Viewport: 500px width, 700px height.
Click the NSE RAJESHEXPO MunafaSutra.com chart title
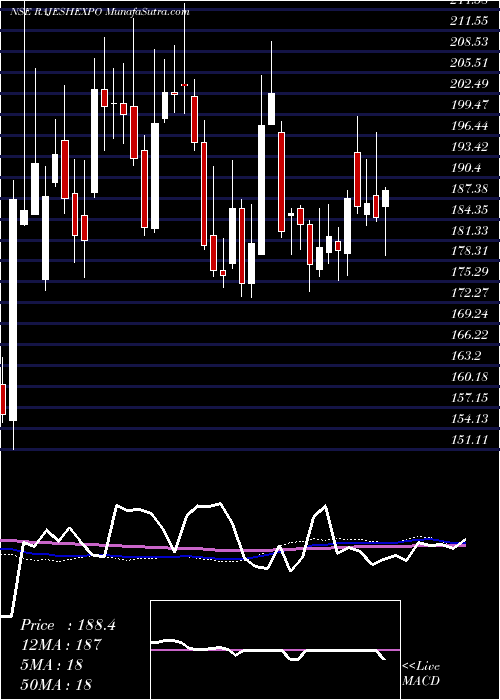(x=100, y=11)
